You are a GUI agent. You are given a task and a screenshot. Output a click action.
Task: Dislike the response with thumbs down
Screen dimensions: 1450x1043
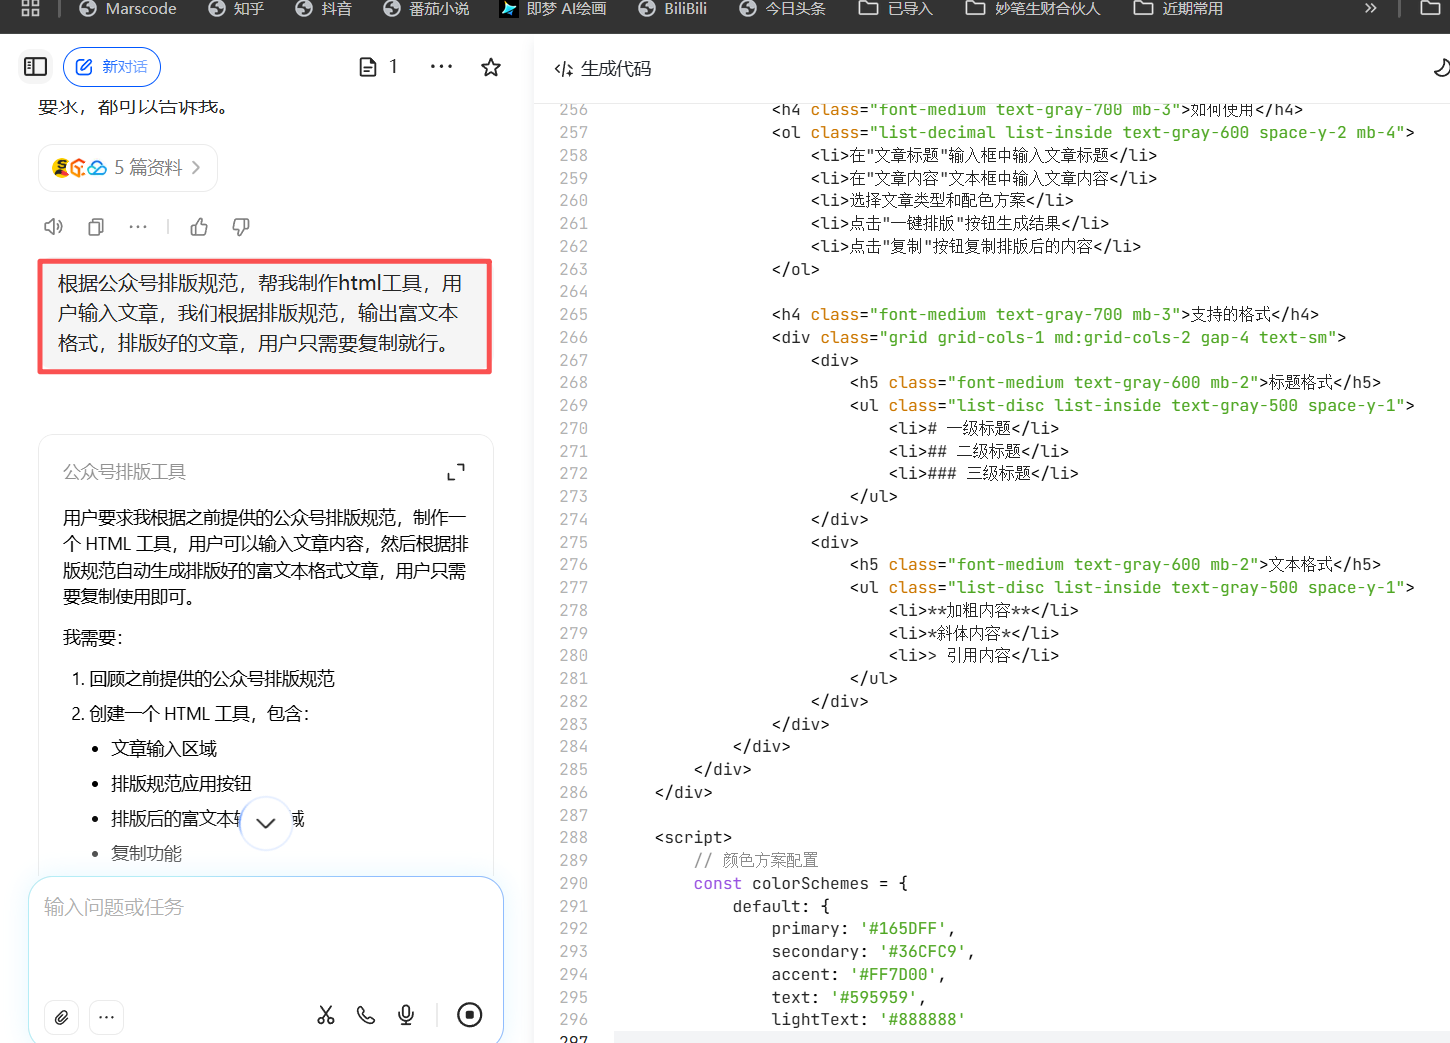click(x=240, y=227)
